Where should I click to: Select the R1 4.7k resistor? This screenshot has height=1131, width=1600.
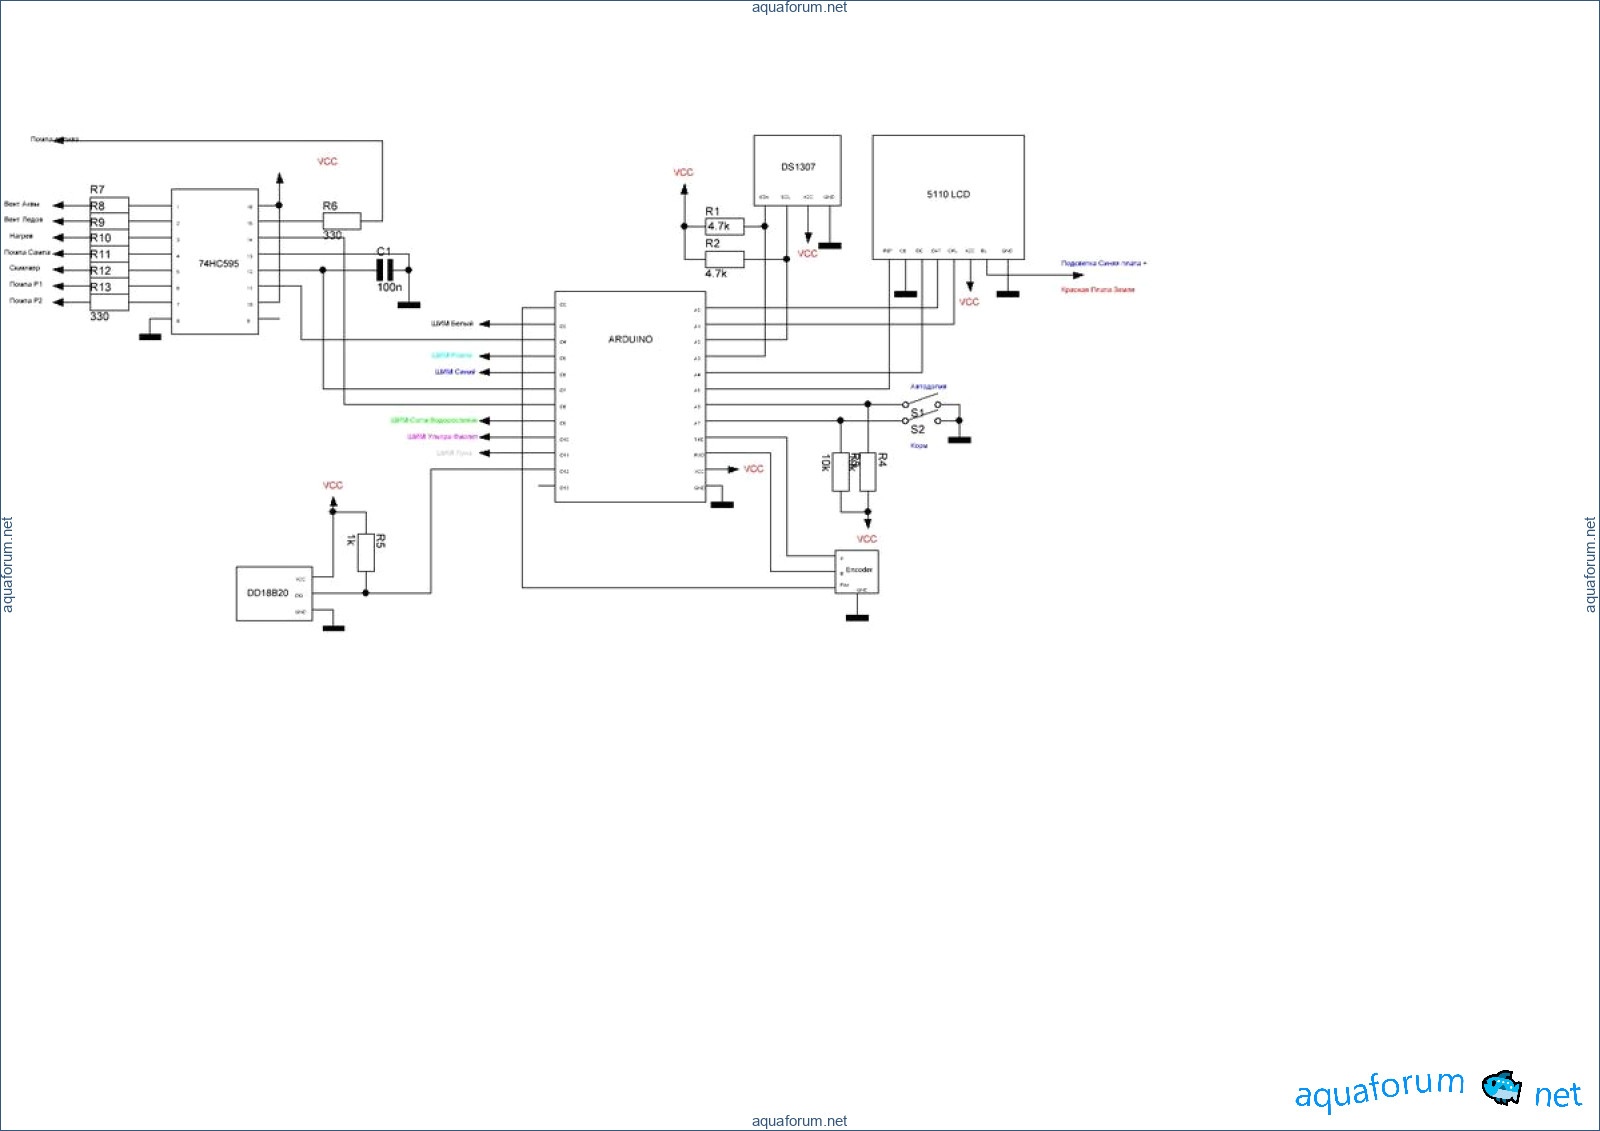[x=724, y=226]
